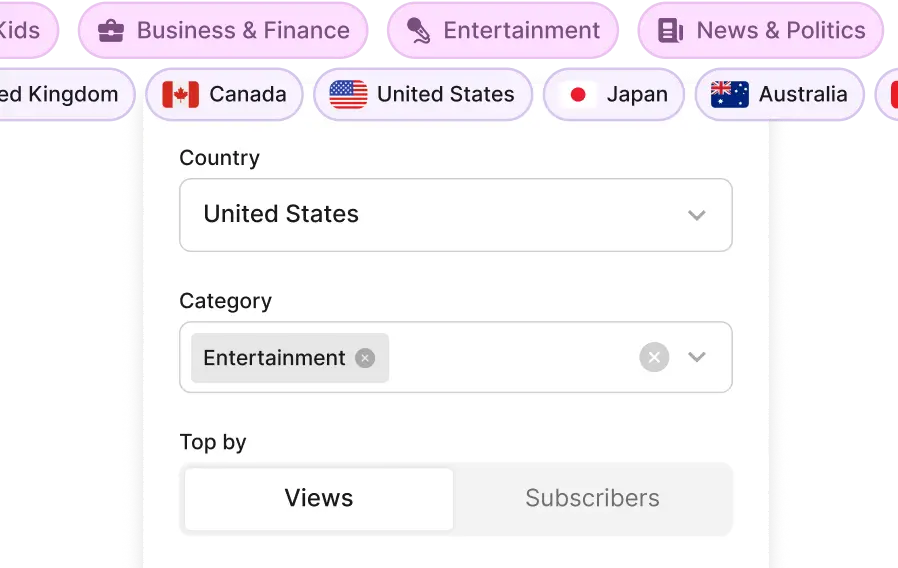Click the Australia flag icon

pos(730,95)
